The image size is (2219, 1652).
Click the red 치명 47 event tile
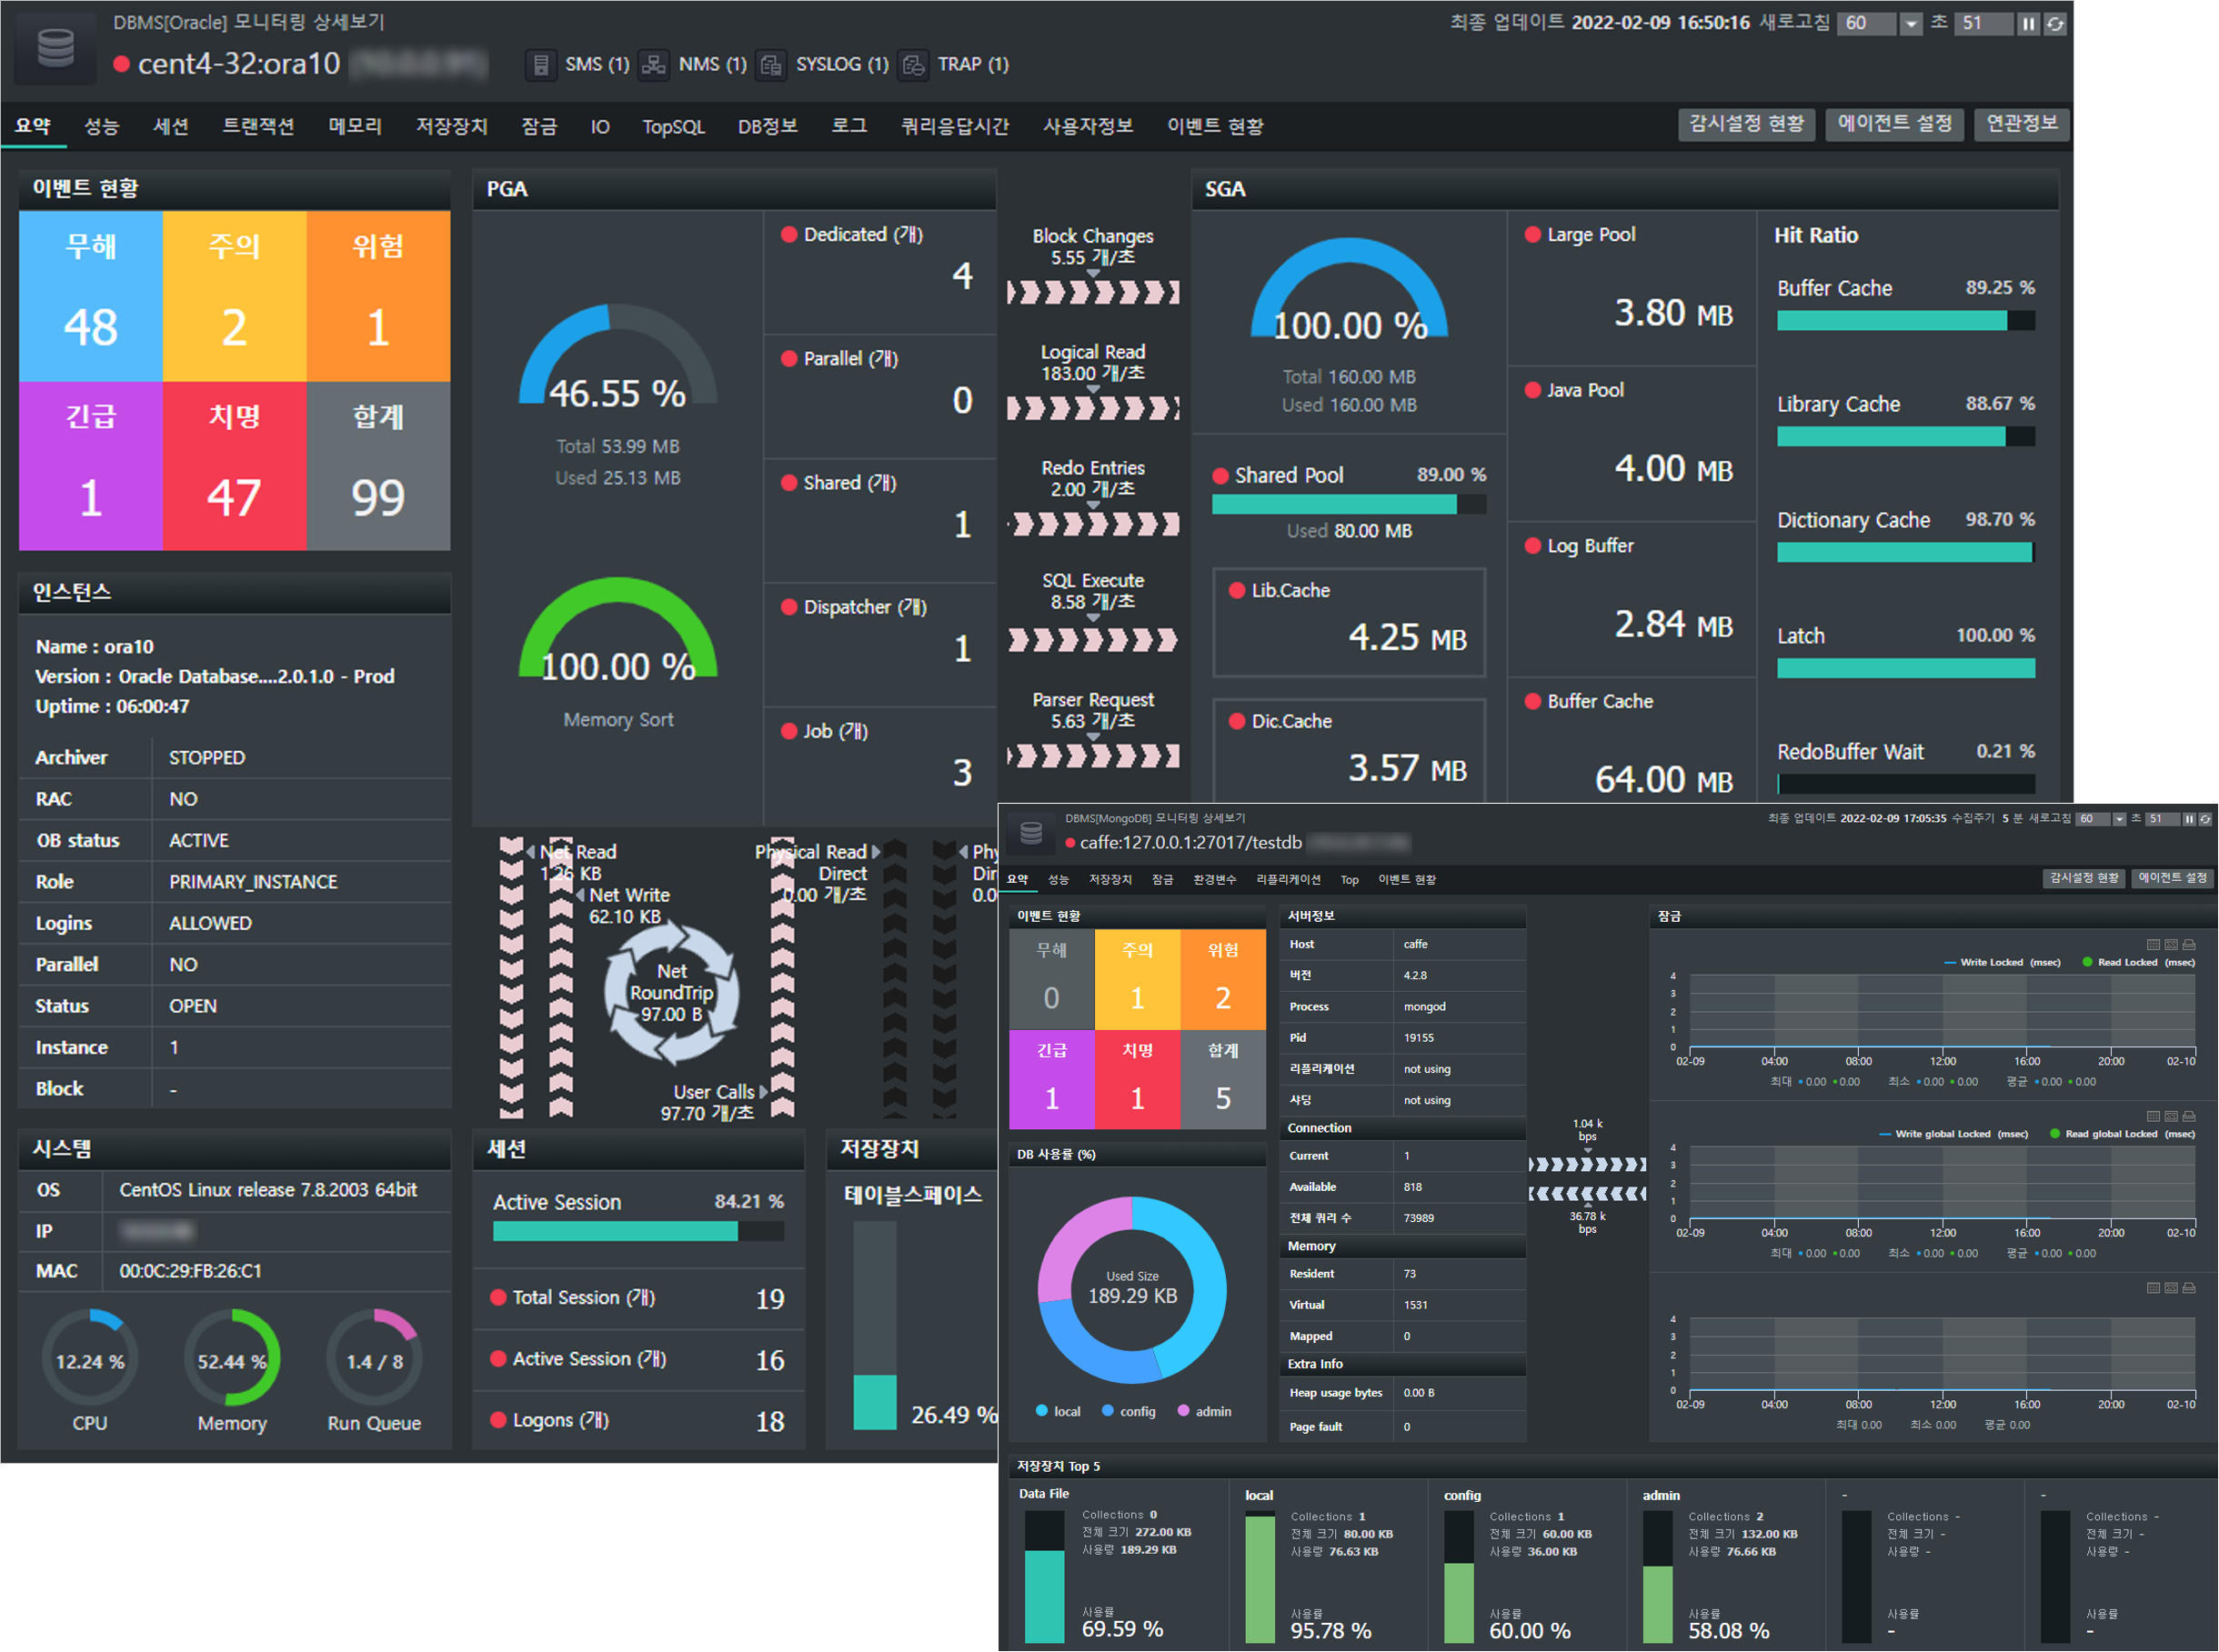click(x=235, y=466)
